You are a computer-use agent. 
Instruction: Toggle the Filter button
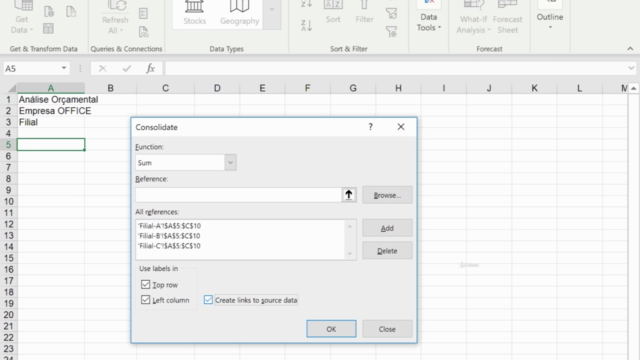(364, 12)
